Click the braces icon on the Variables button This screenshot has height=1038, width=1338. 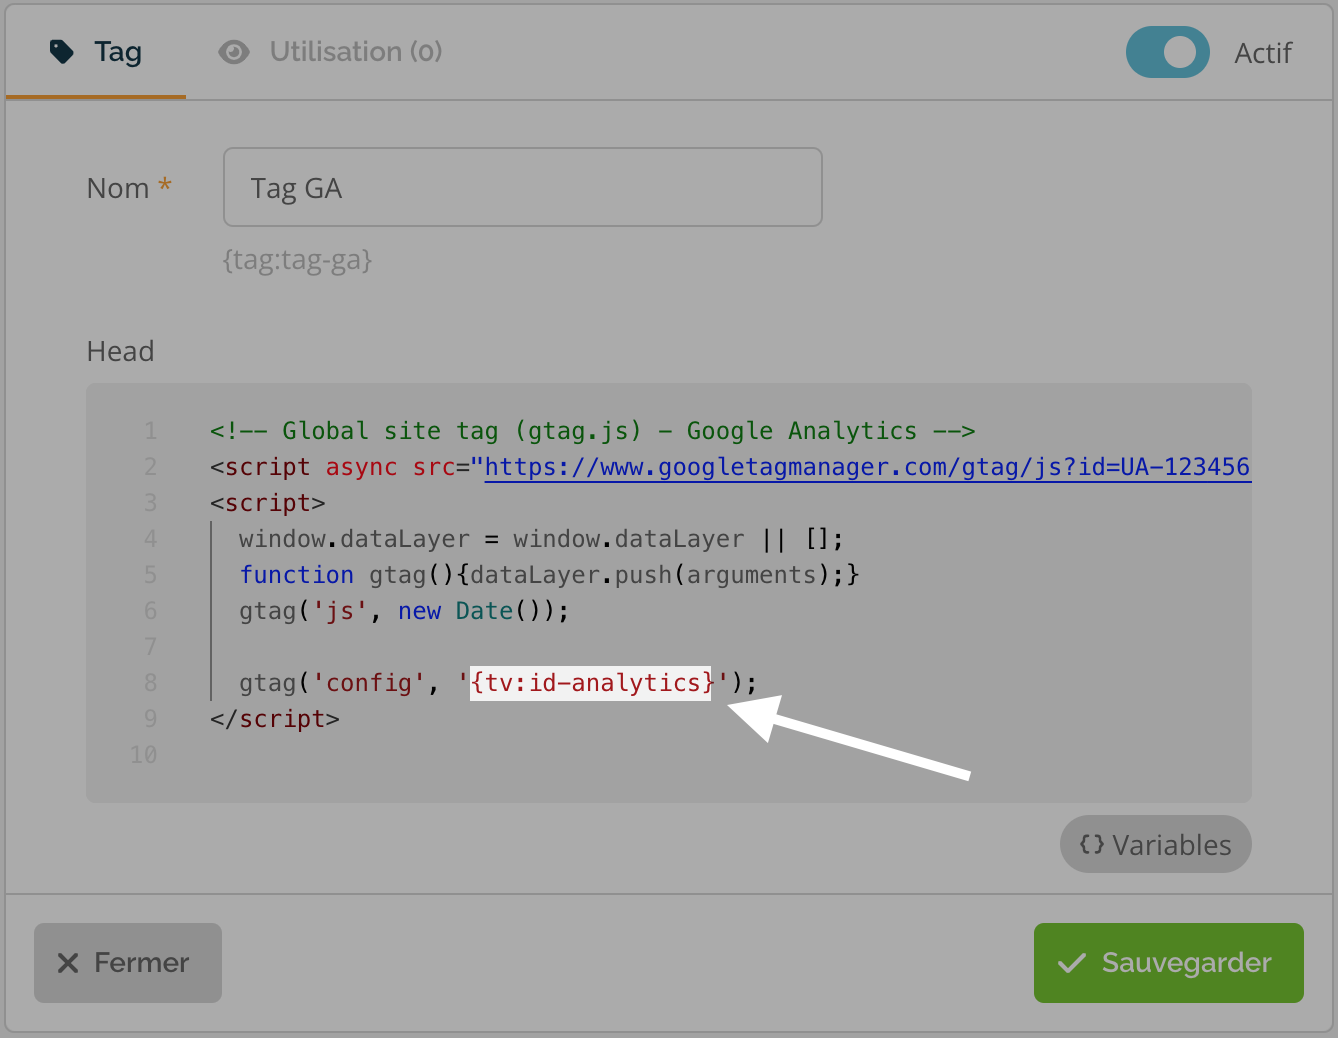1091,844
